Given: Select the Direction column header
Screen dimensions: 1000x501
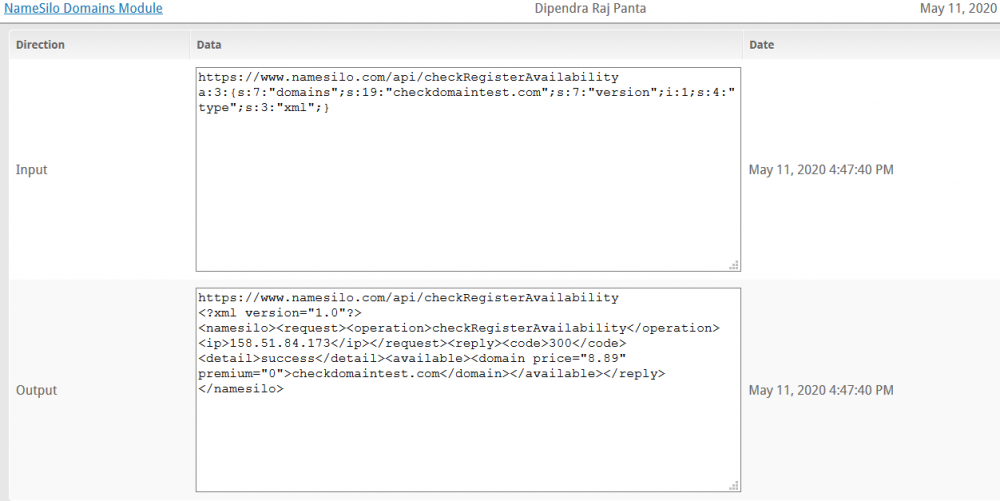Looking at the screenshot, I should point(40,45).
